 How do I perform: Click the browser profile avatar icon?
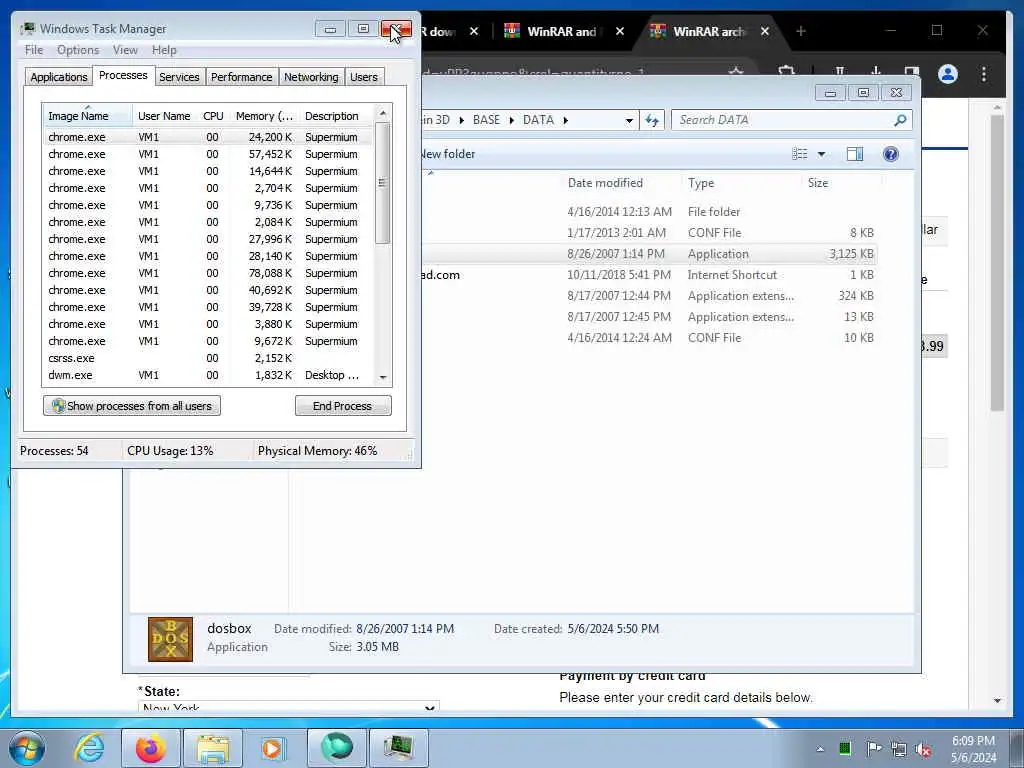click(948, 74)
